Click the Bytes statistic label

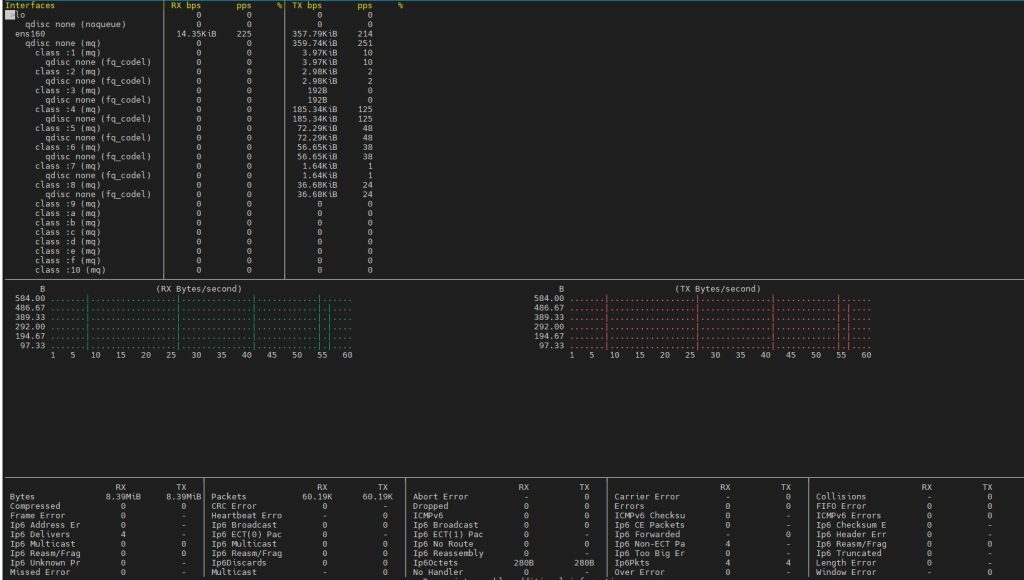pos(22,497)
